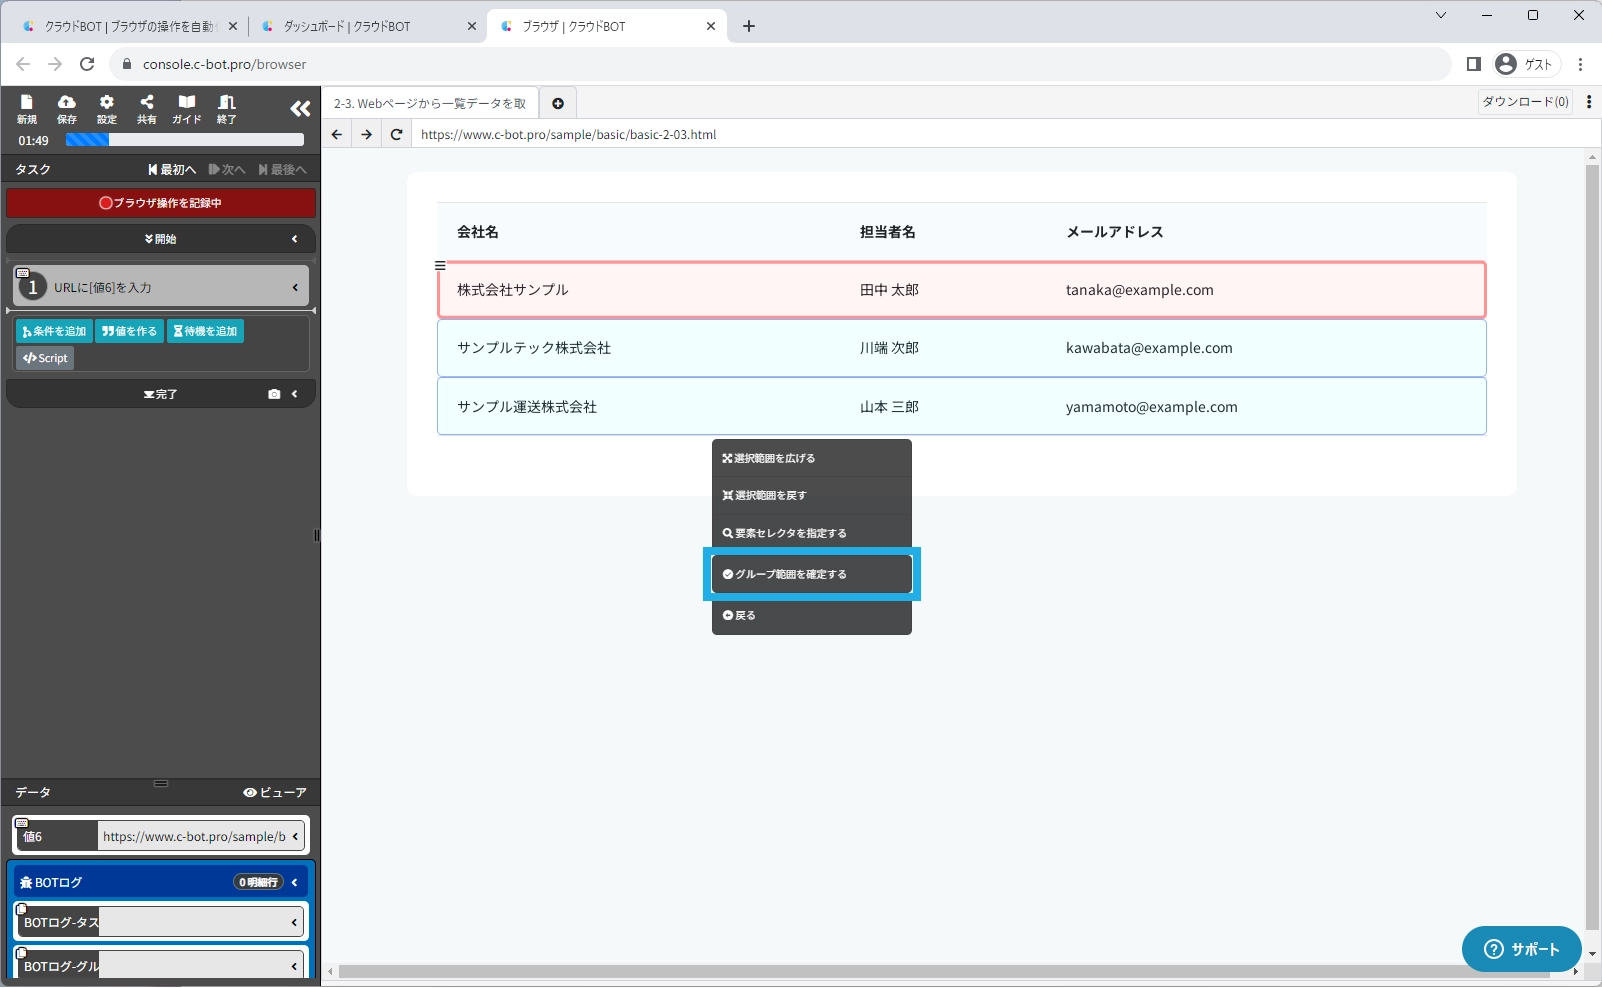1602x988 pixels.
Task: Click the 条件を追加 button
Action: point(54,331)
